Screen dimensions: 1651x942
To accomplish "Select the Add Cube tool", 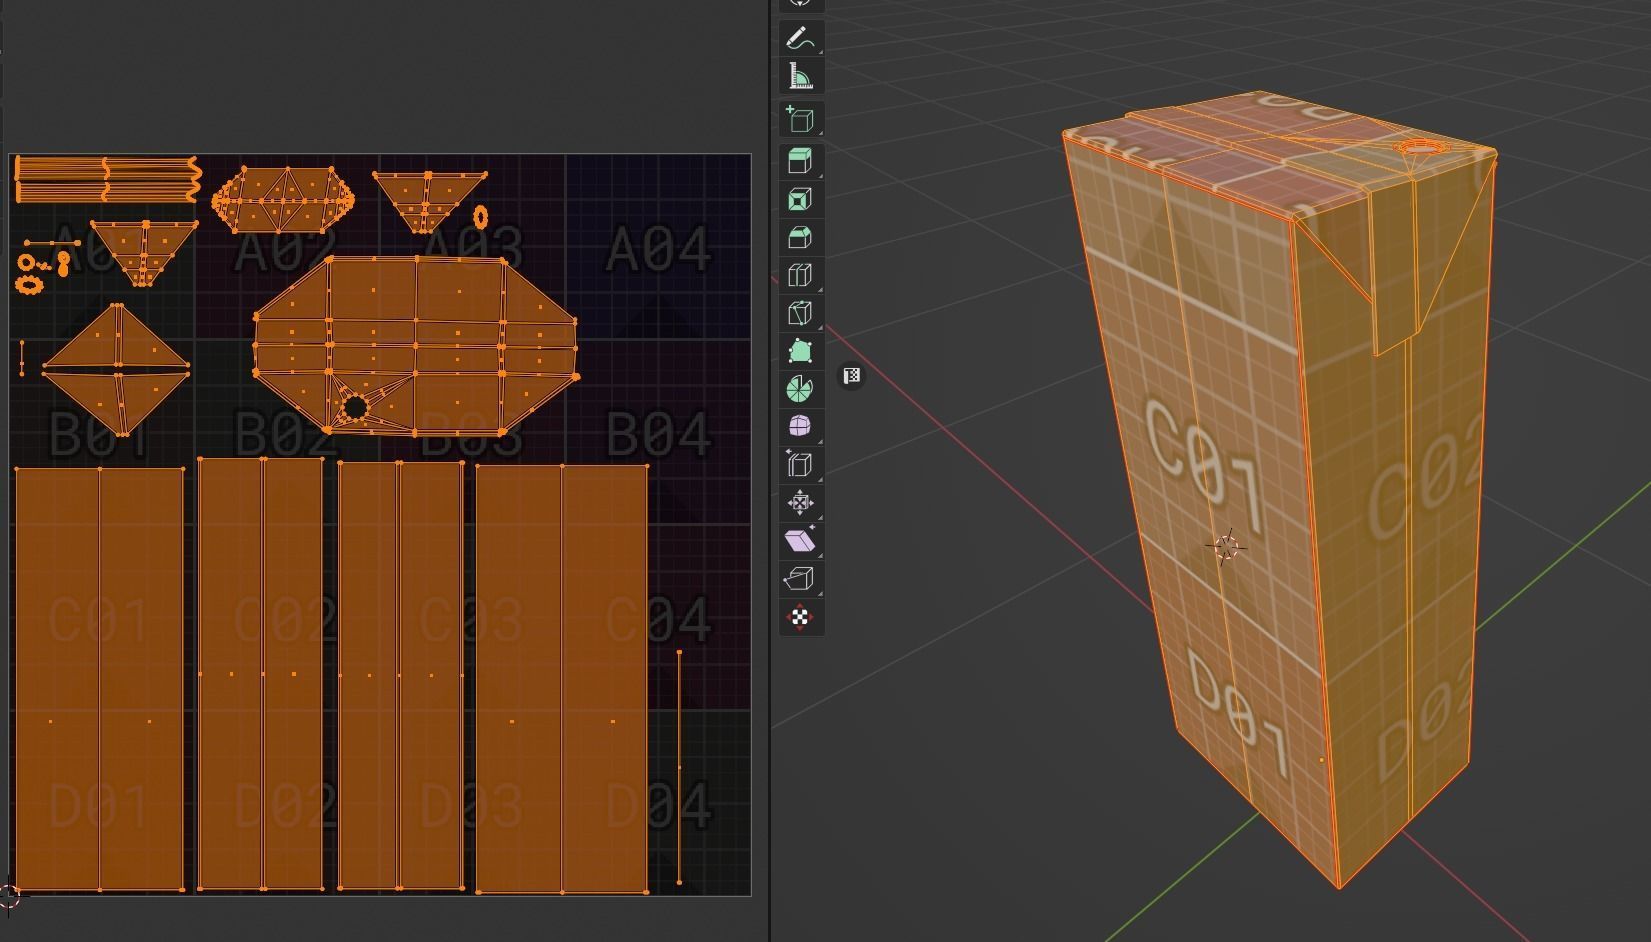I will click(800, 119).
